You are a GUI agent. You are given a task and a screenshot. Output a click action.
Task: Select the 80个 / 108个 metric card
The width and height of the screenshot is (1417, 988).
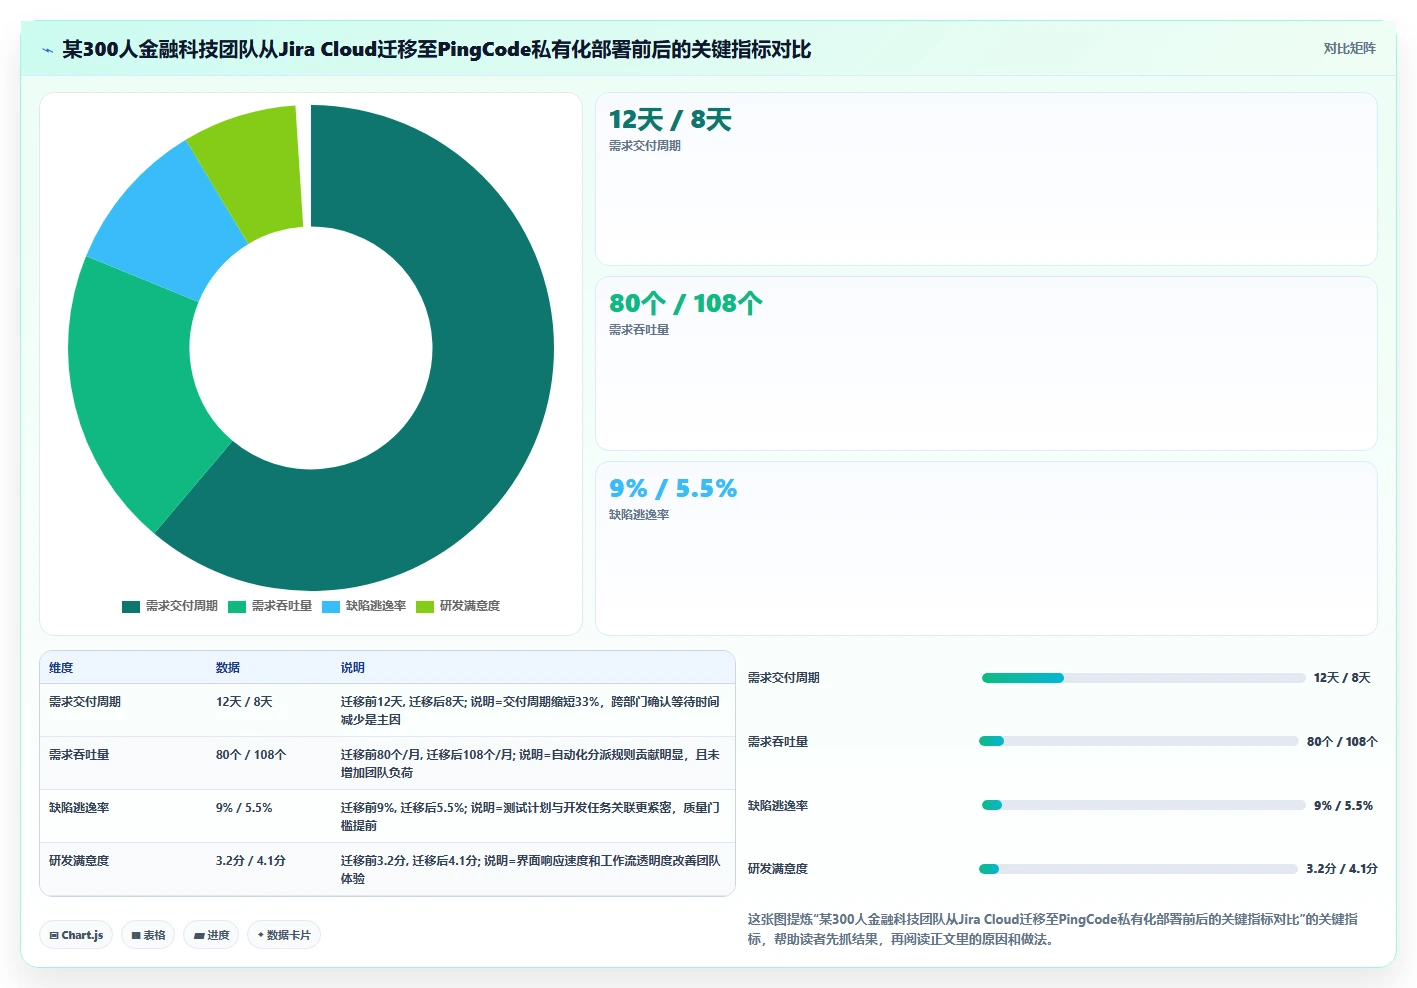coord(986,364)
